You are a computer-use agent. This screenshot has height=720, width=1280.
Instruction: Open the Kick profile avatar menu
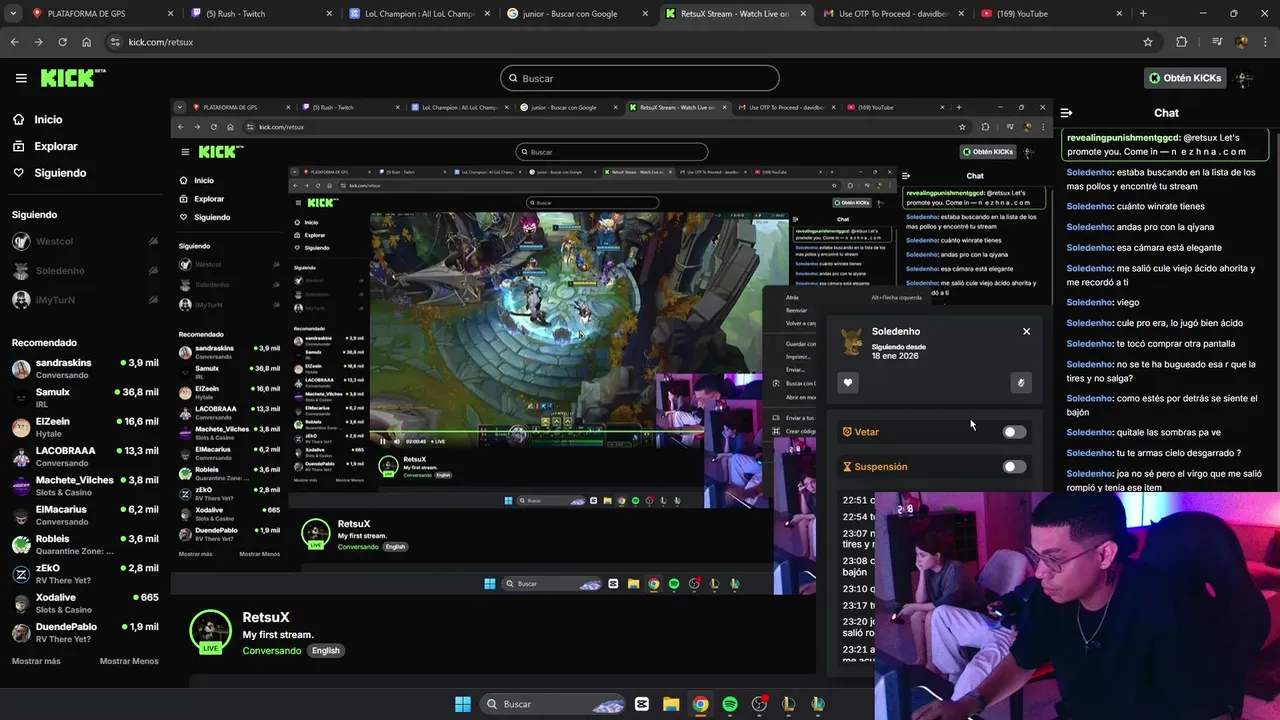coord(1244,78)
